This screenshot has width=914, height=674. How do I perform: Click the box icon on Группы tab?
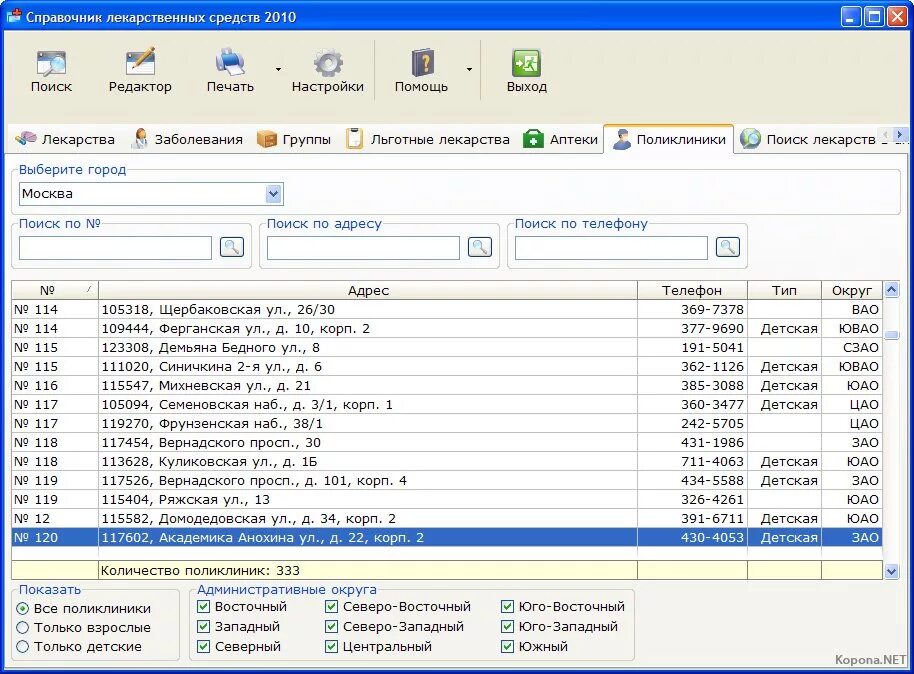(266, 139)
